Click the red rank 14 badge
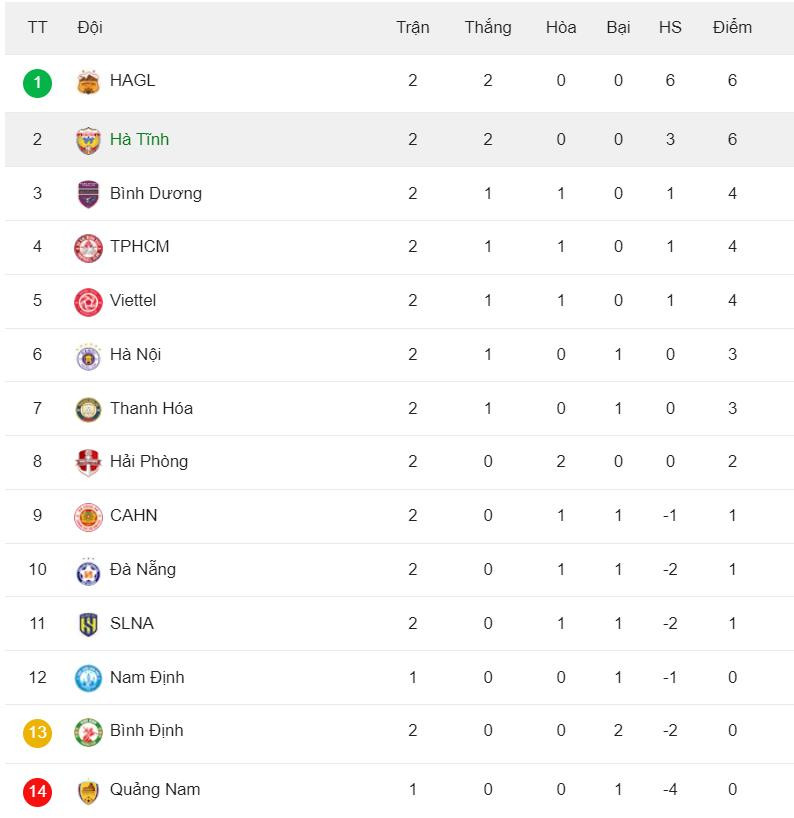 point(38,792)
